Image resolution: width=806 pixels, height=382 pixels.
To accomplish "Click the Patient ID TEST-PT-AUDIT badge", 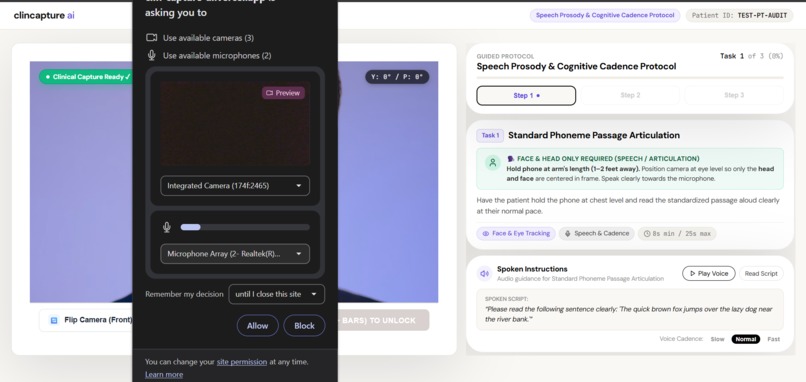I will pos(739,15).
